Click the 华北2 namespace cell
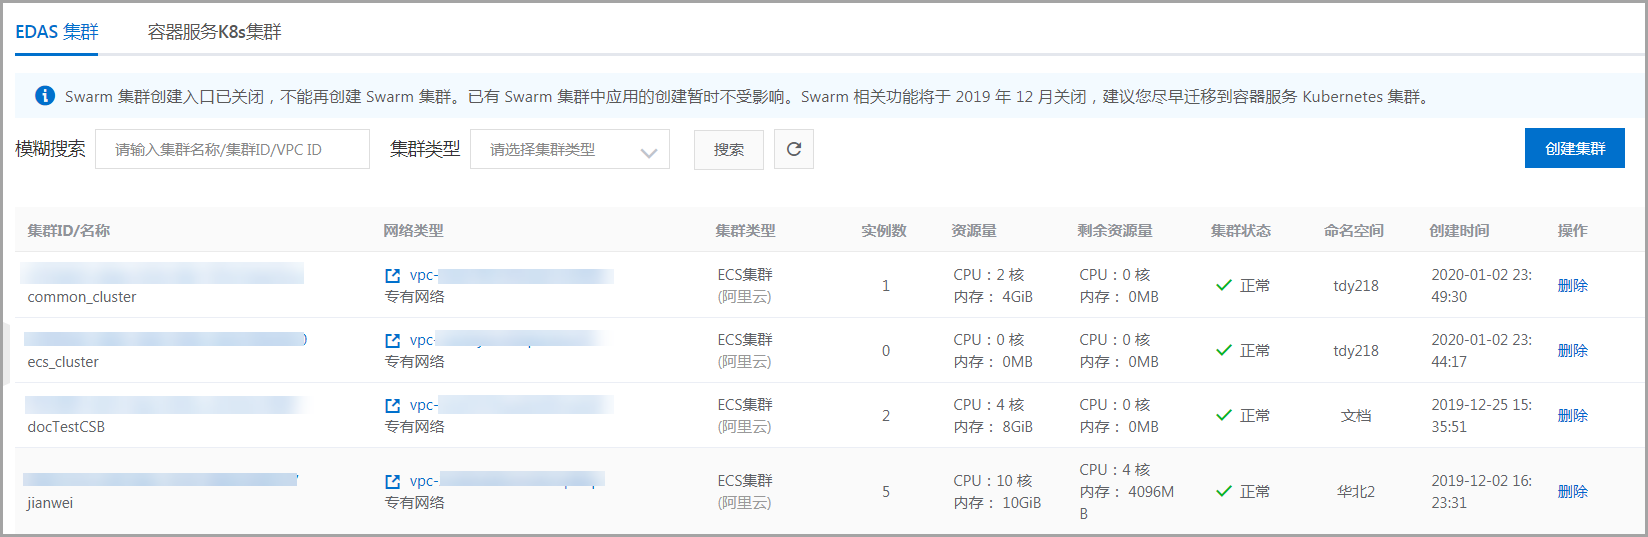This screenshot has width=1648, height=537. (1356, 492)
